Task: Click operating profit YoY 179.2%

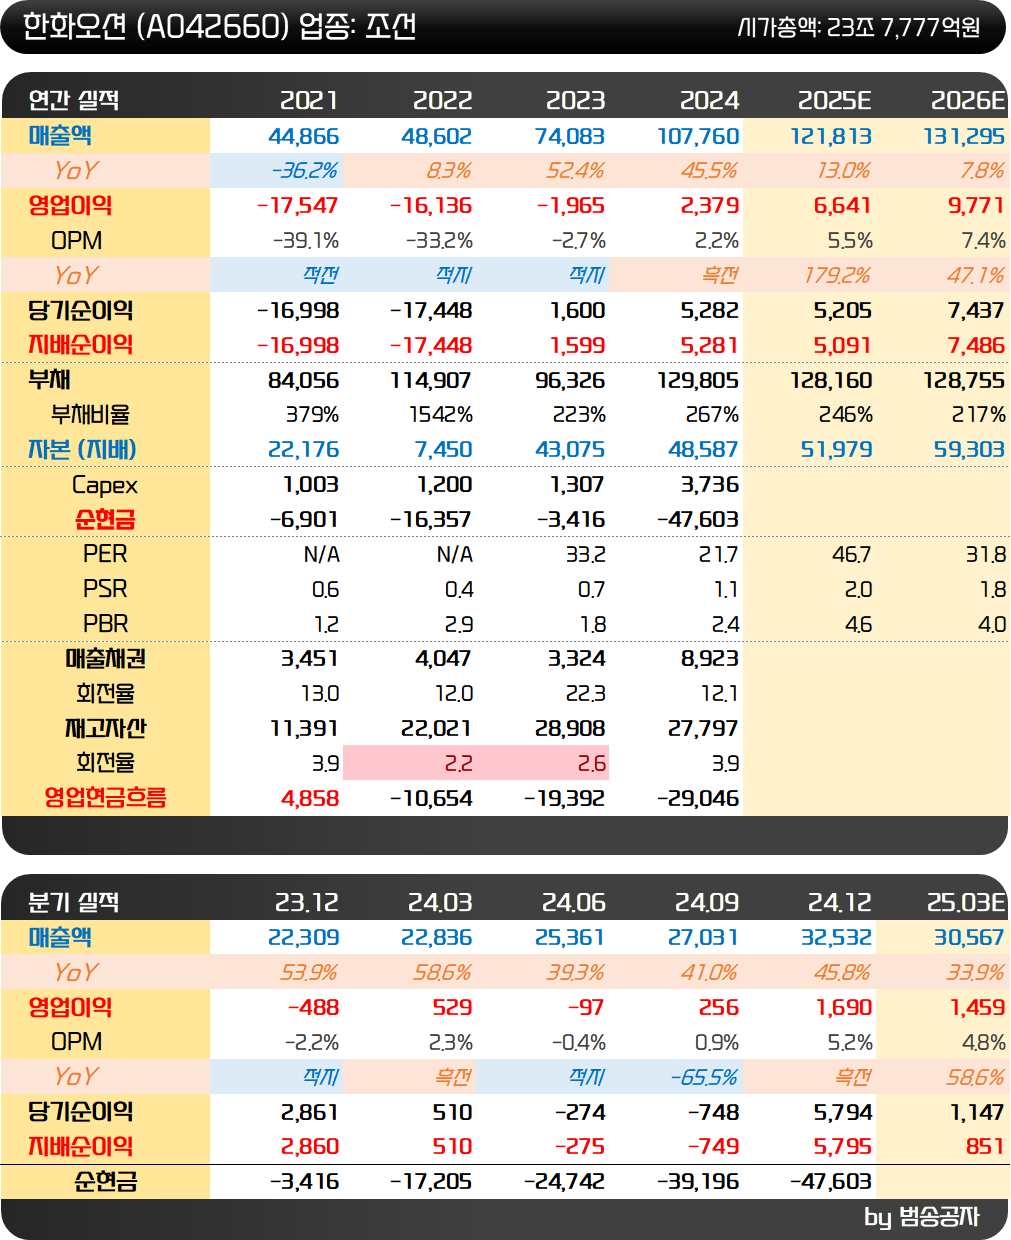Action: 837,275
